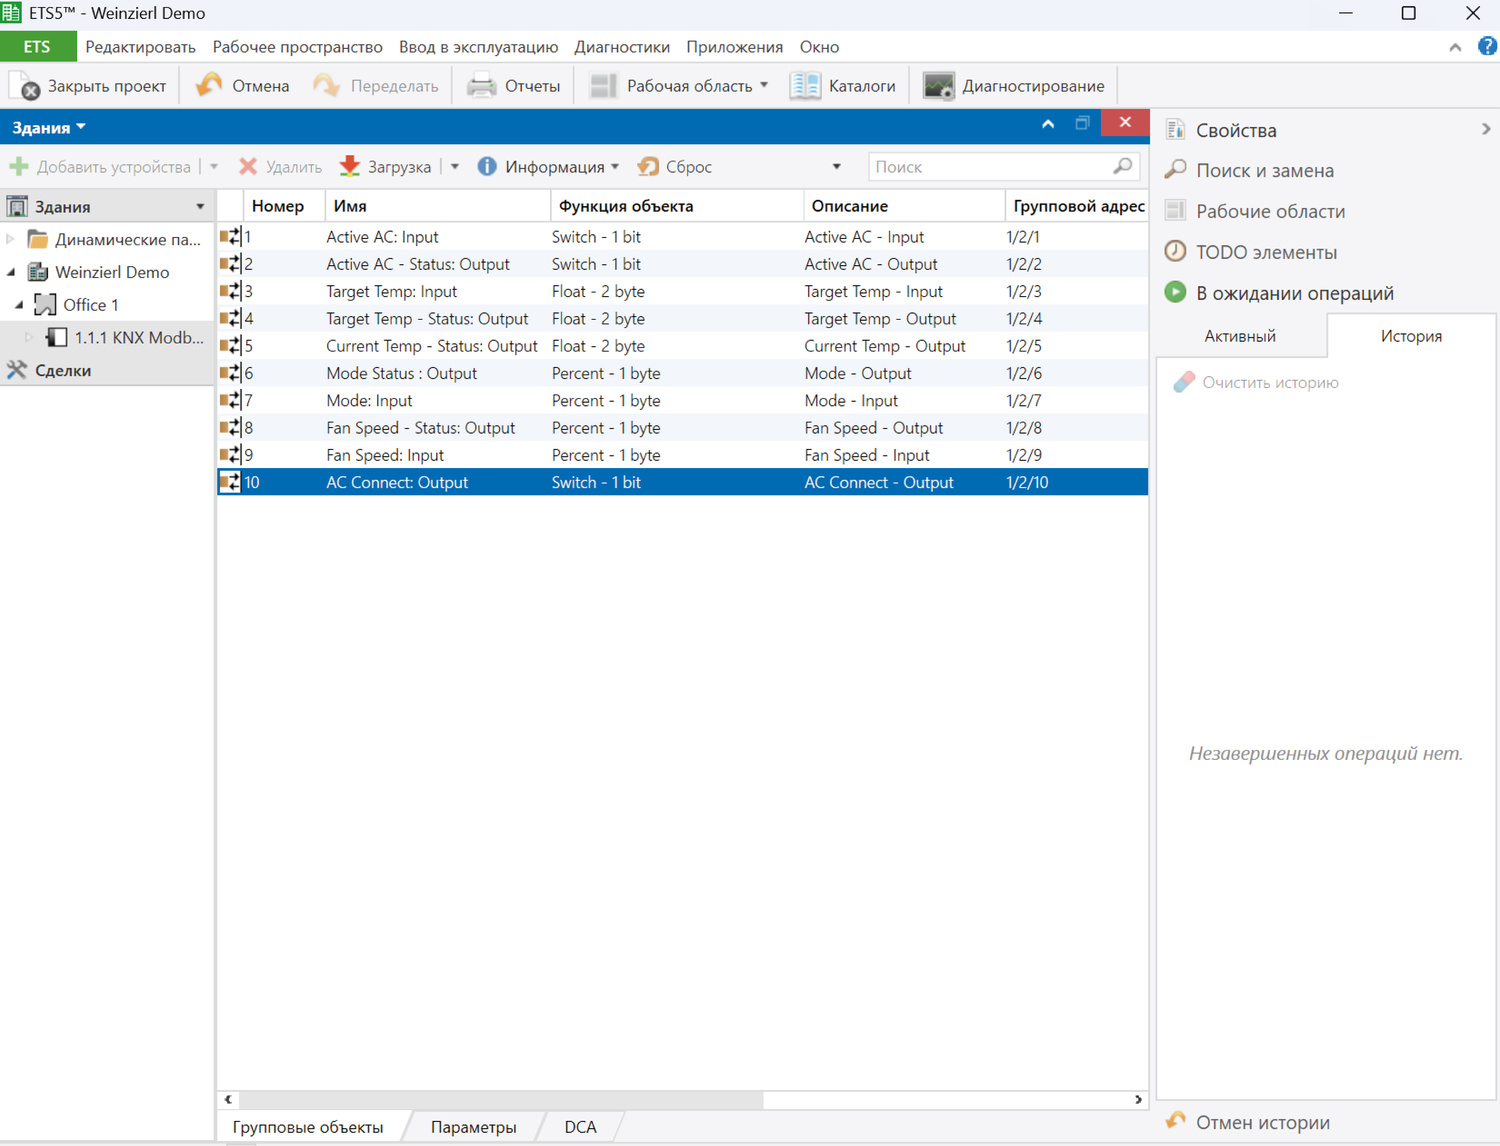Image resolution: width=1500 pixels, height=1146 pixels.
Task: Open the Properties (Свойства) side panel
Action: pos(1236,130)
